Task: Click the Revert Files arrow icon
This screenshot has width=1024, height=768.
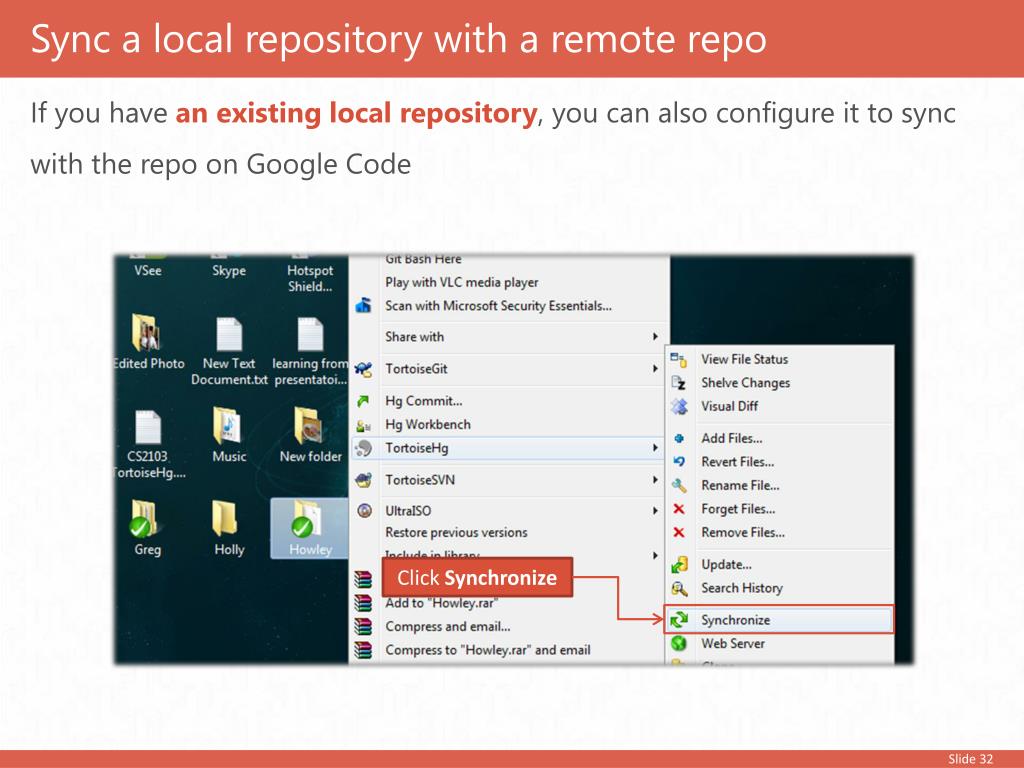Action: coord(679,462)
